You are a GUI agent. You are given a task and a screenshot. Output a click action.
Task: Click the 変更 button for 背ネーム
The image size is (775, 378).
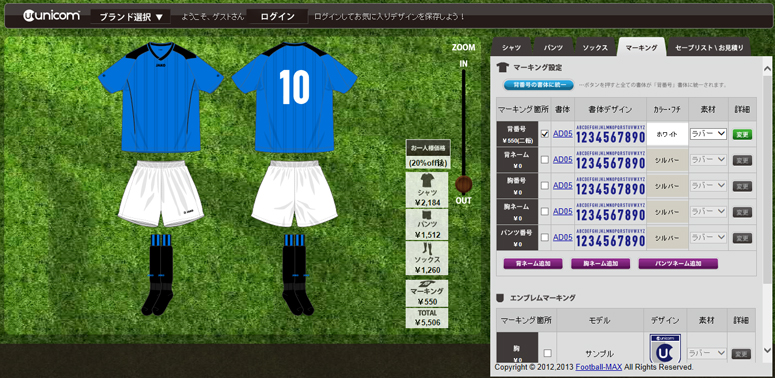tap(742, 160)
